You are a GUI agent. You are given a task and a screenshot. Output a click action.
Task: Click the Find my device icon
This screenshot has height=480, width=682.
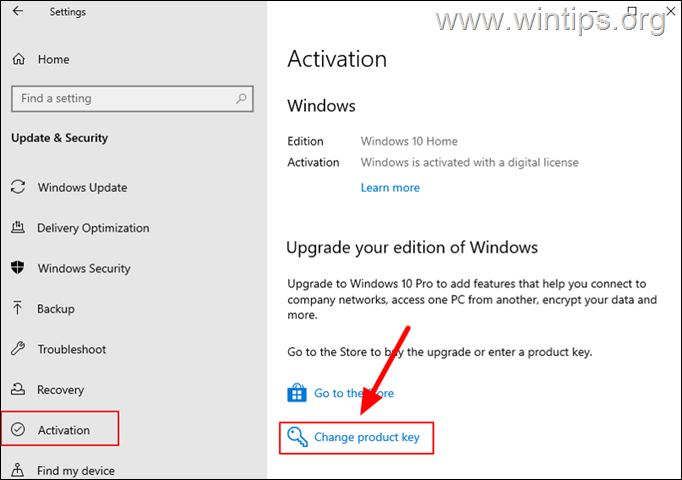17,470
